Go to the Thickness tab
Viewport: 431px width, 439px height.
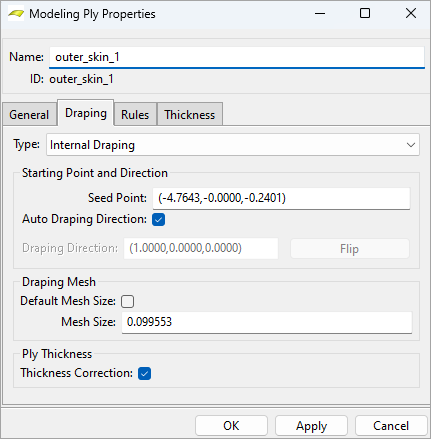[x=190, y=115]
